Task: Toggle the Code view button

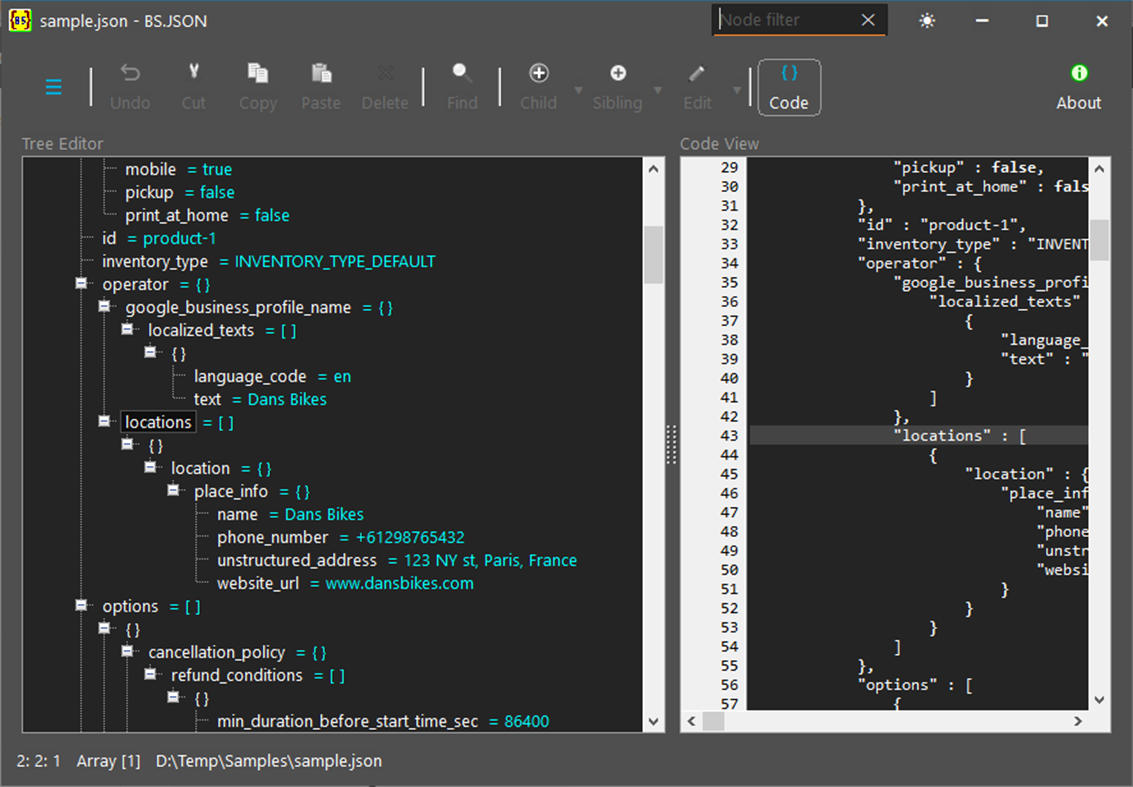Action: [789, 87]
